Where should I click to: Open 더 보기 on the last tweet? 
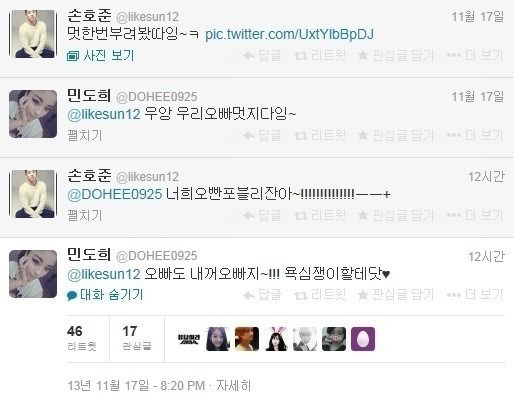[x=475, y=295]
